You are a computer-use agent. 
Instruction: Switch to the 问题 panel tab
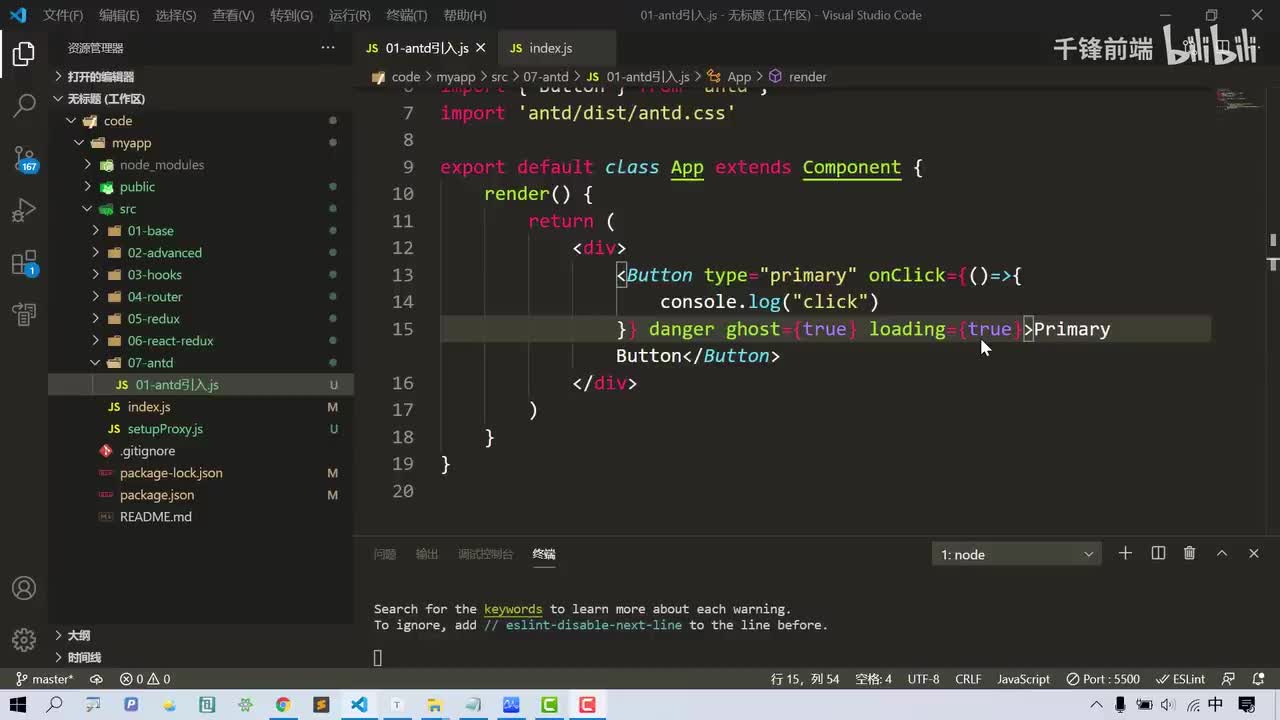pos(384,554)
